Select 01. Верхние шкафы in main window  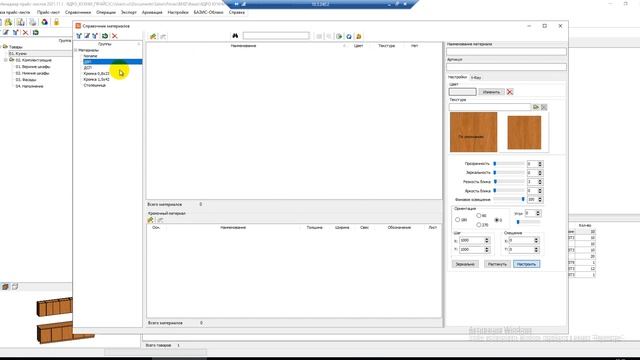click(33, 67)
